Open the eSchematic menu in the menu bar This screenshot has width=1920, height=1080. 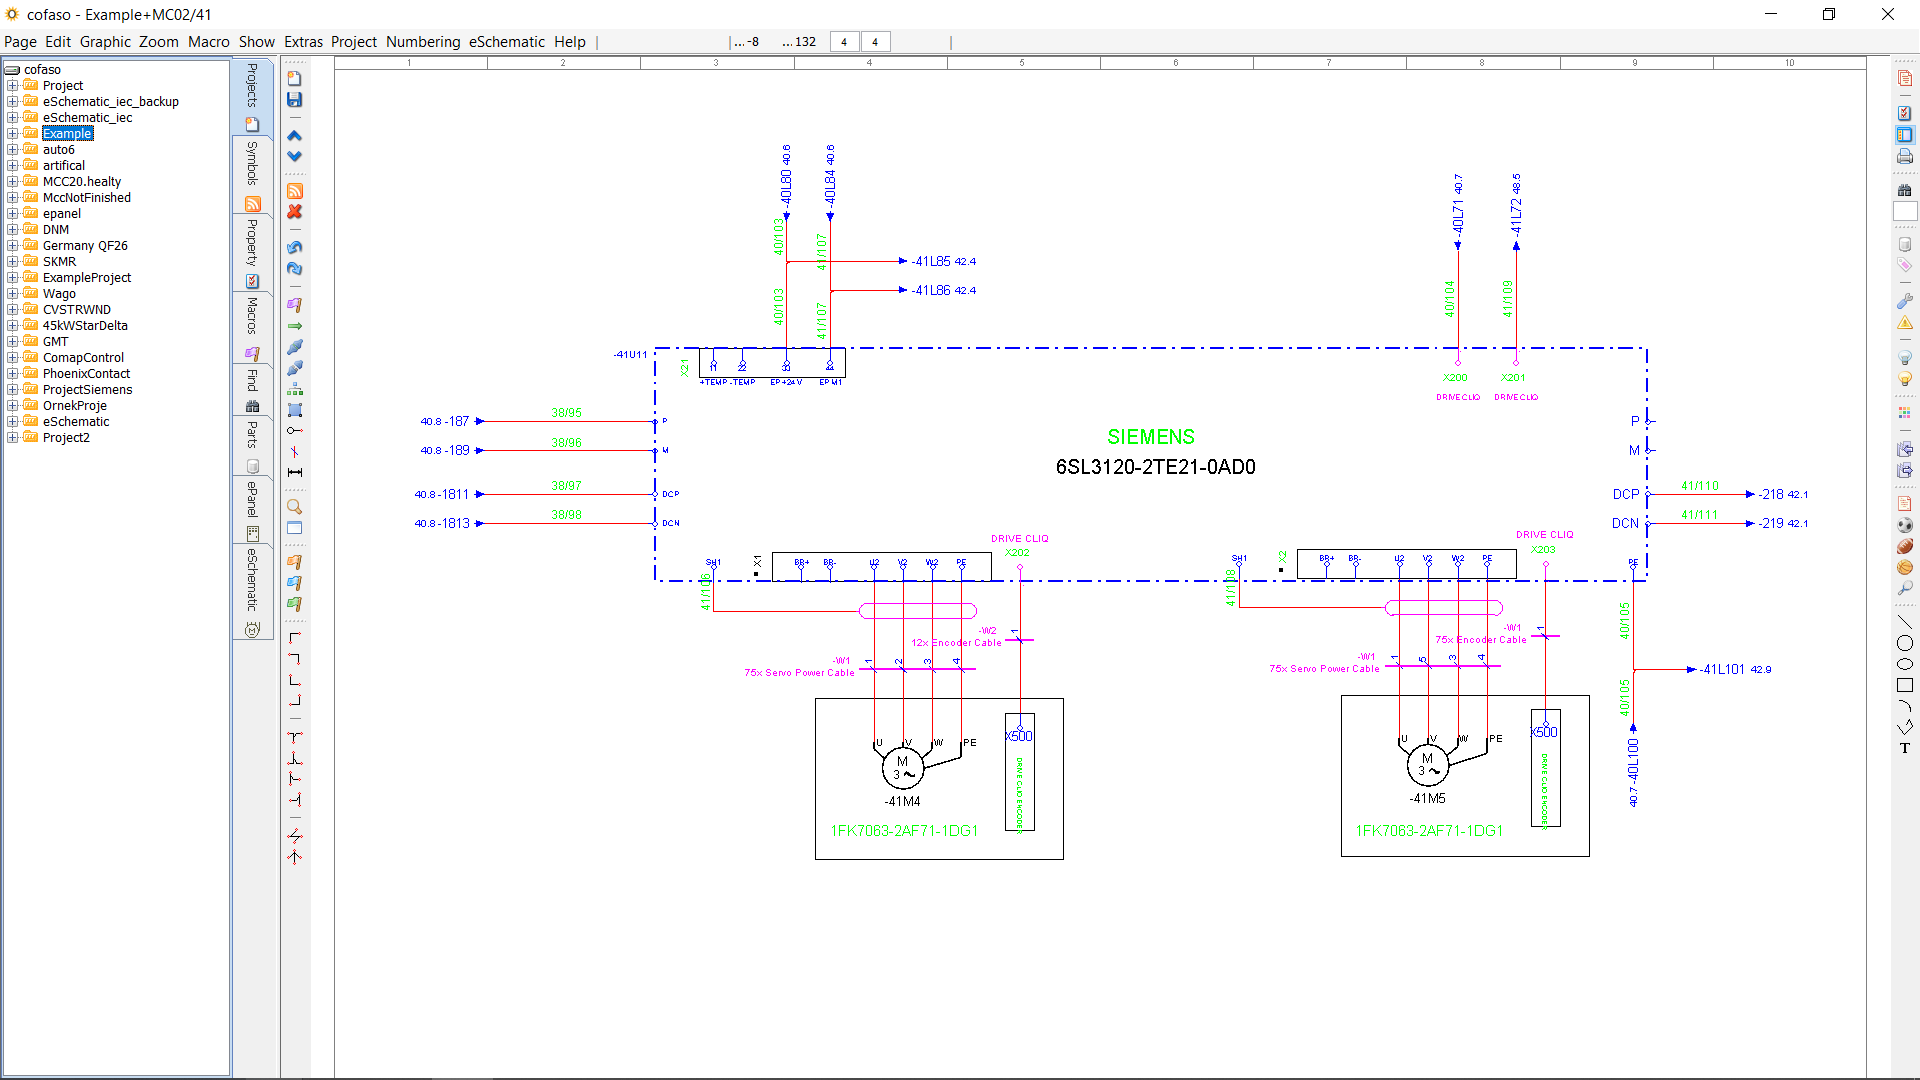(506, 42)
